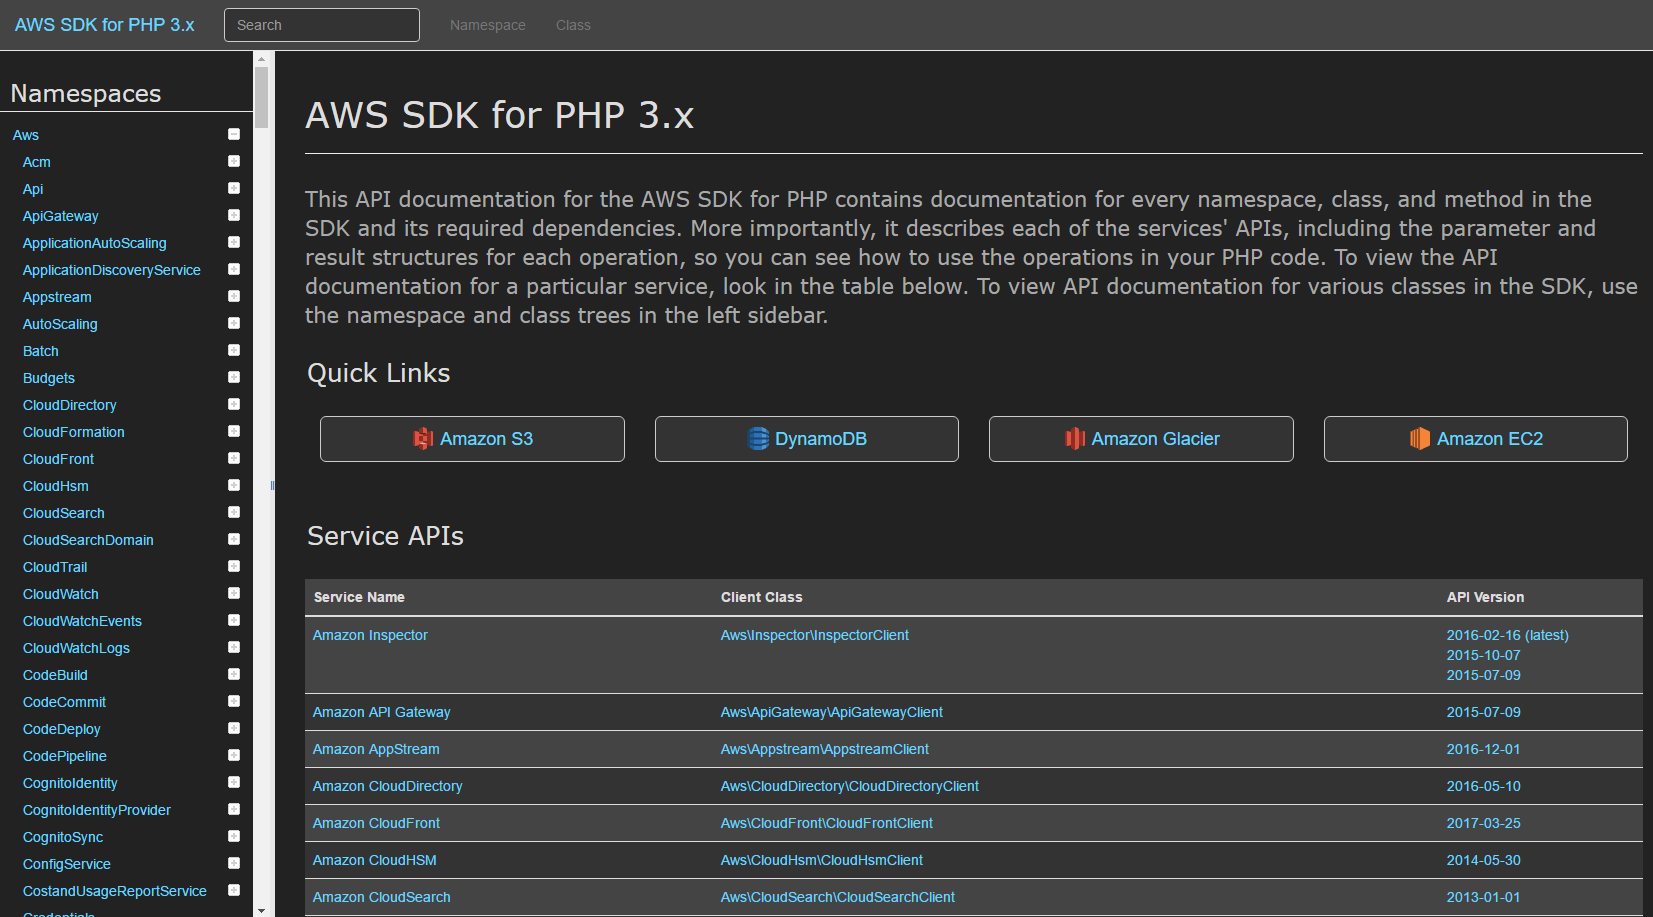Click the DynamoDB quick link icon

(759, 439)
